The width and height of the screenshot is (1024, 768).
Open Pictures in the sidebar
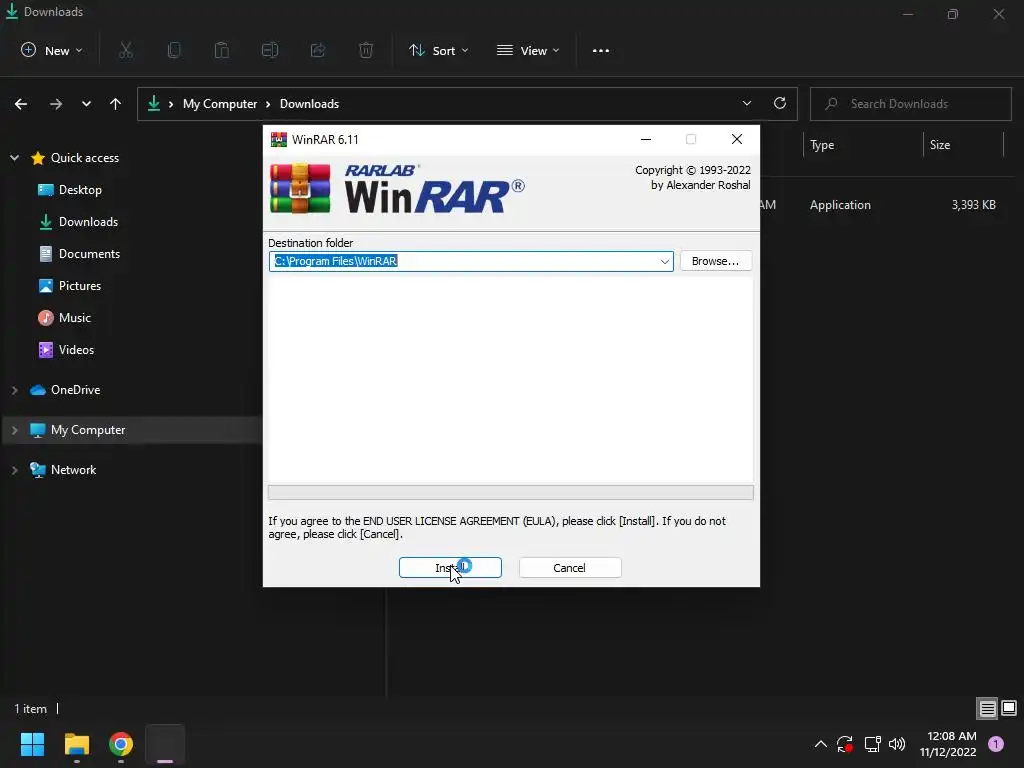tap(80, 285)
